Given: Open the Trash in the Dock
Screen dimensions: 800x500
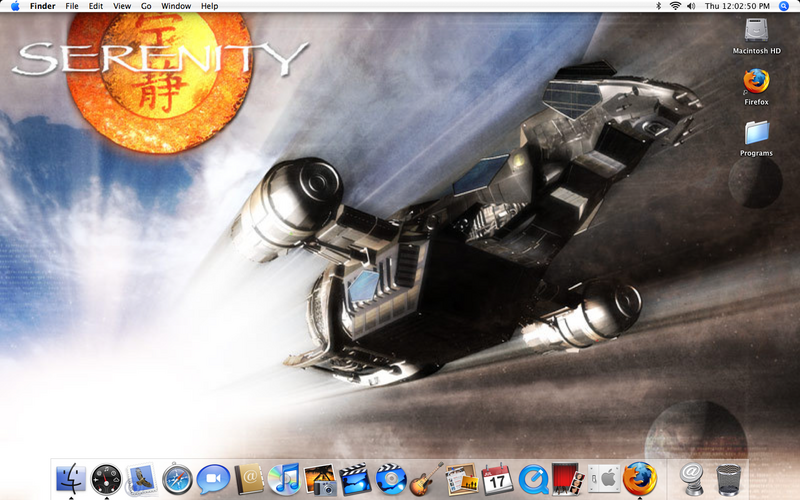Looking at the screenshot, I should (x=729, y=479).
